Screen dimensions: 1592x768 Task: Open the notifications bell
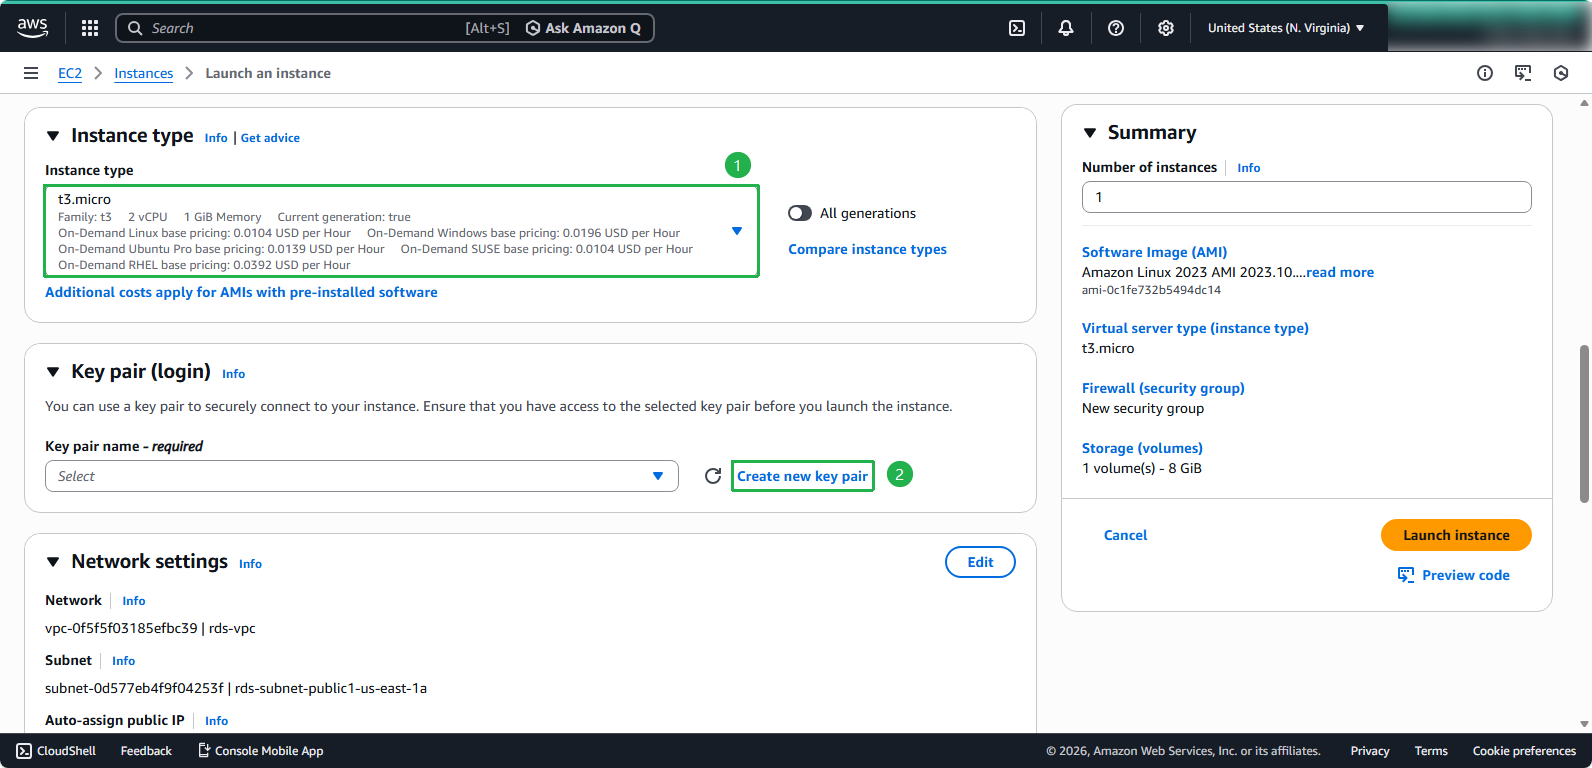pos(1066,28)
